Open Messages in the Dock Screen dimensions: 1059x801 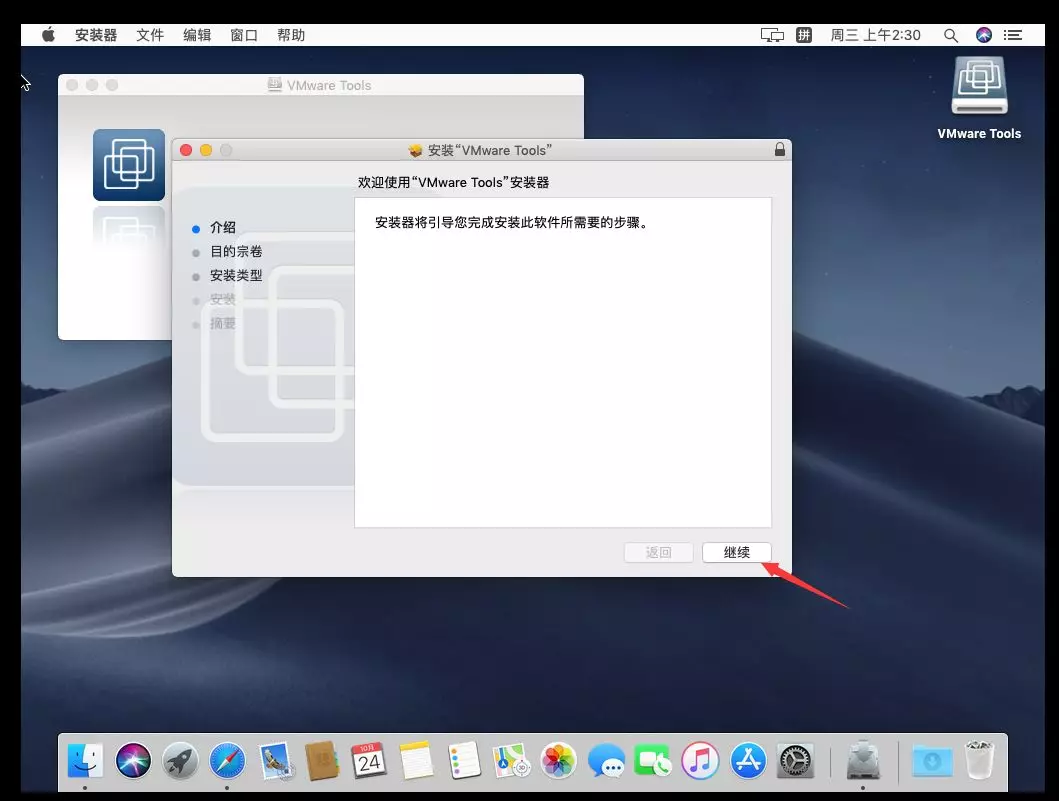(x=606, y=760)
